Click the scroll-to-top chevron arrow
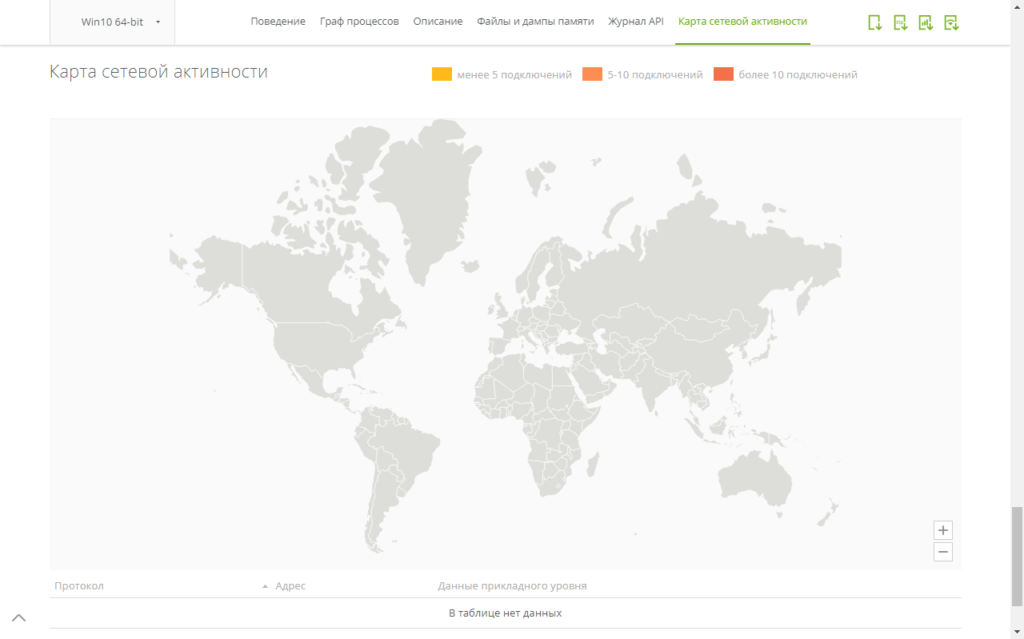This screenshot has width=1024, height=639. (18, 618)
